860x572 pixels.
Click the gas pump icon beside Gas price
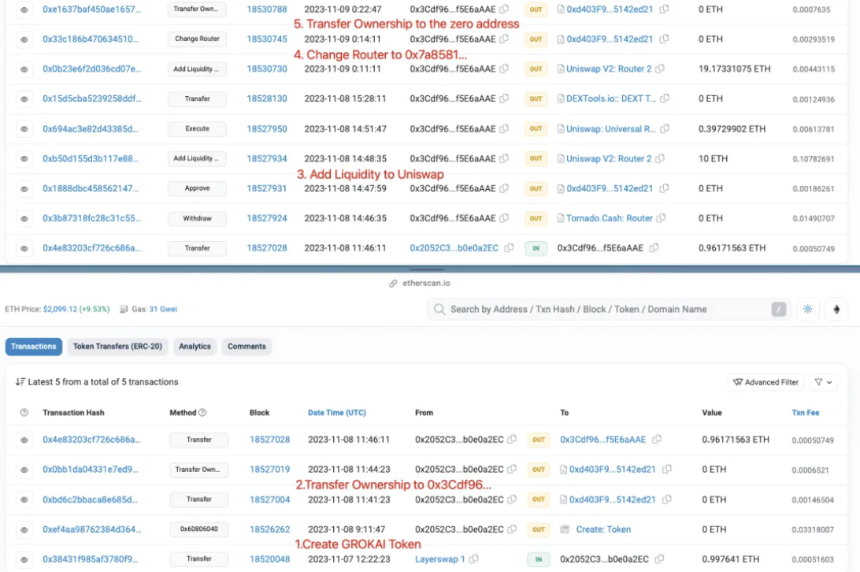point(124,309)
